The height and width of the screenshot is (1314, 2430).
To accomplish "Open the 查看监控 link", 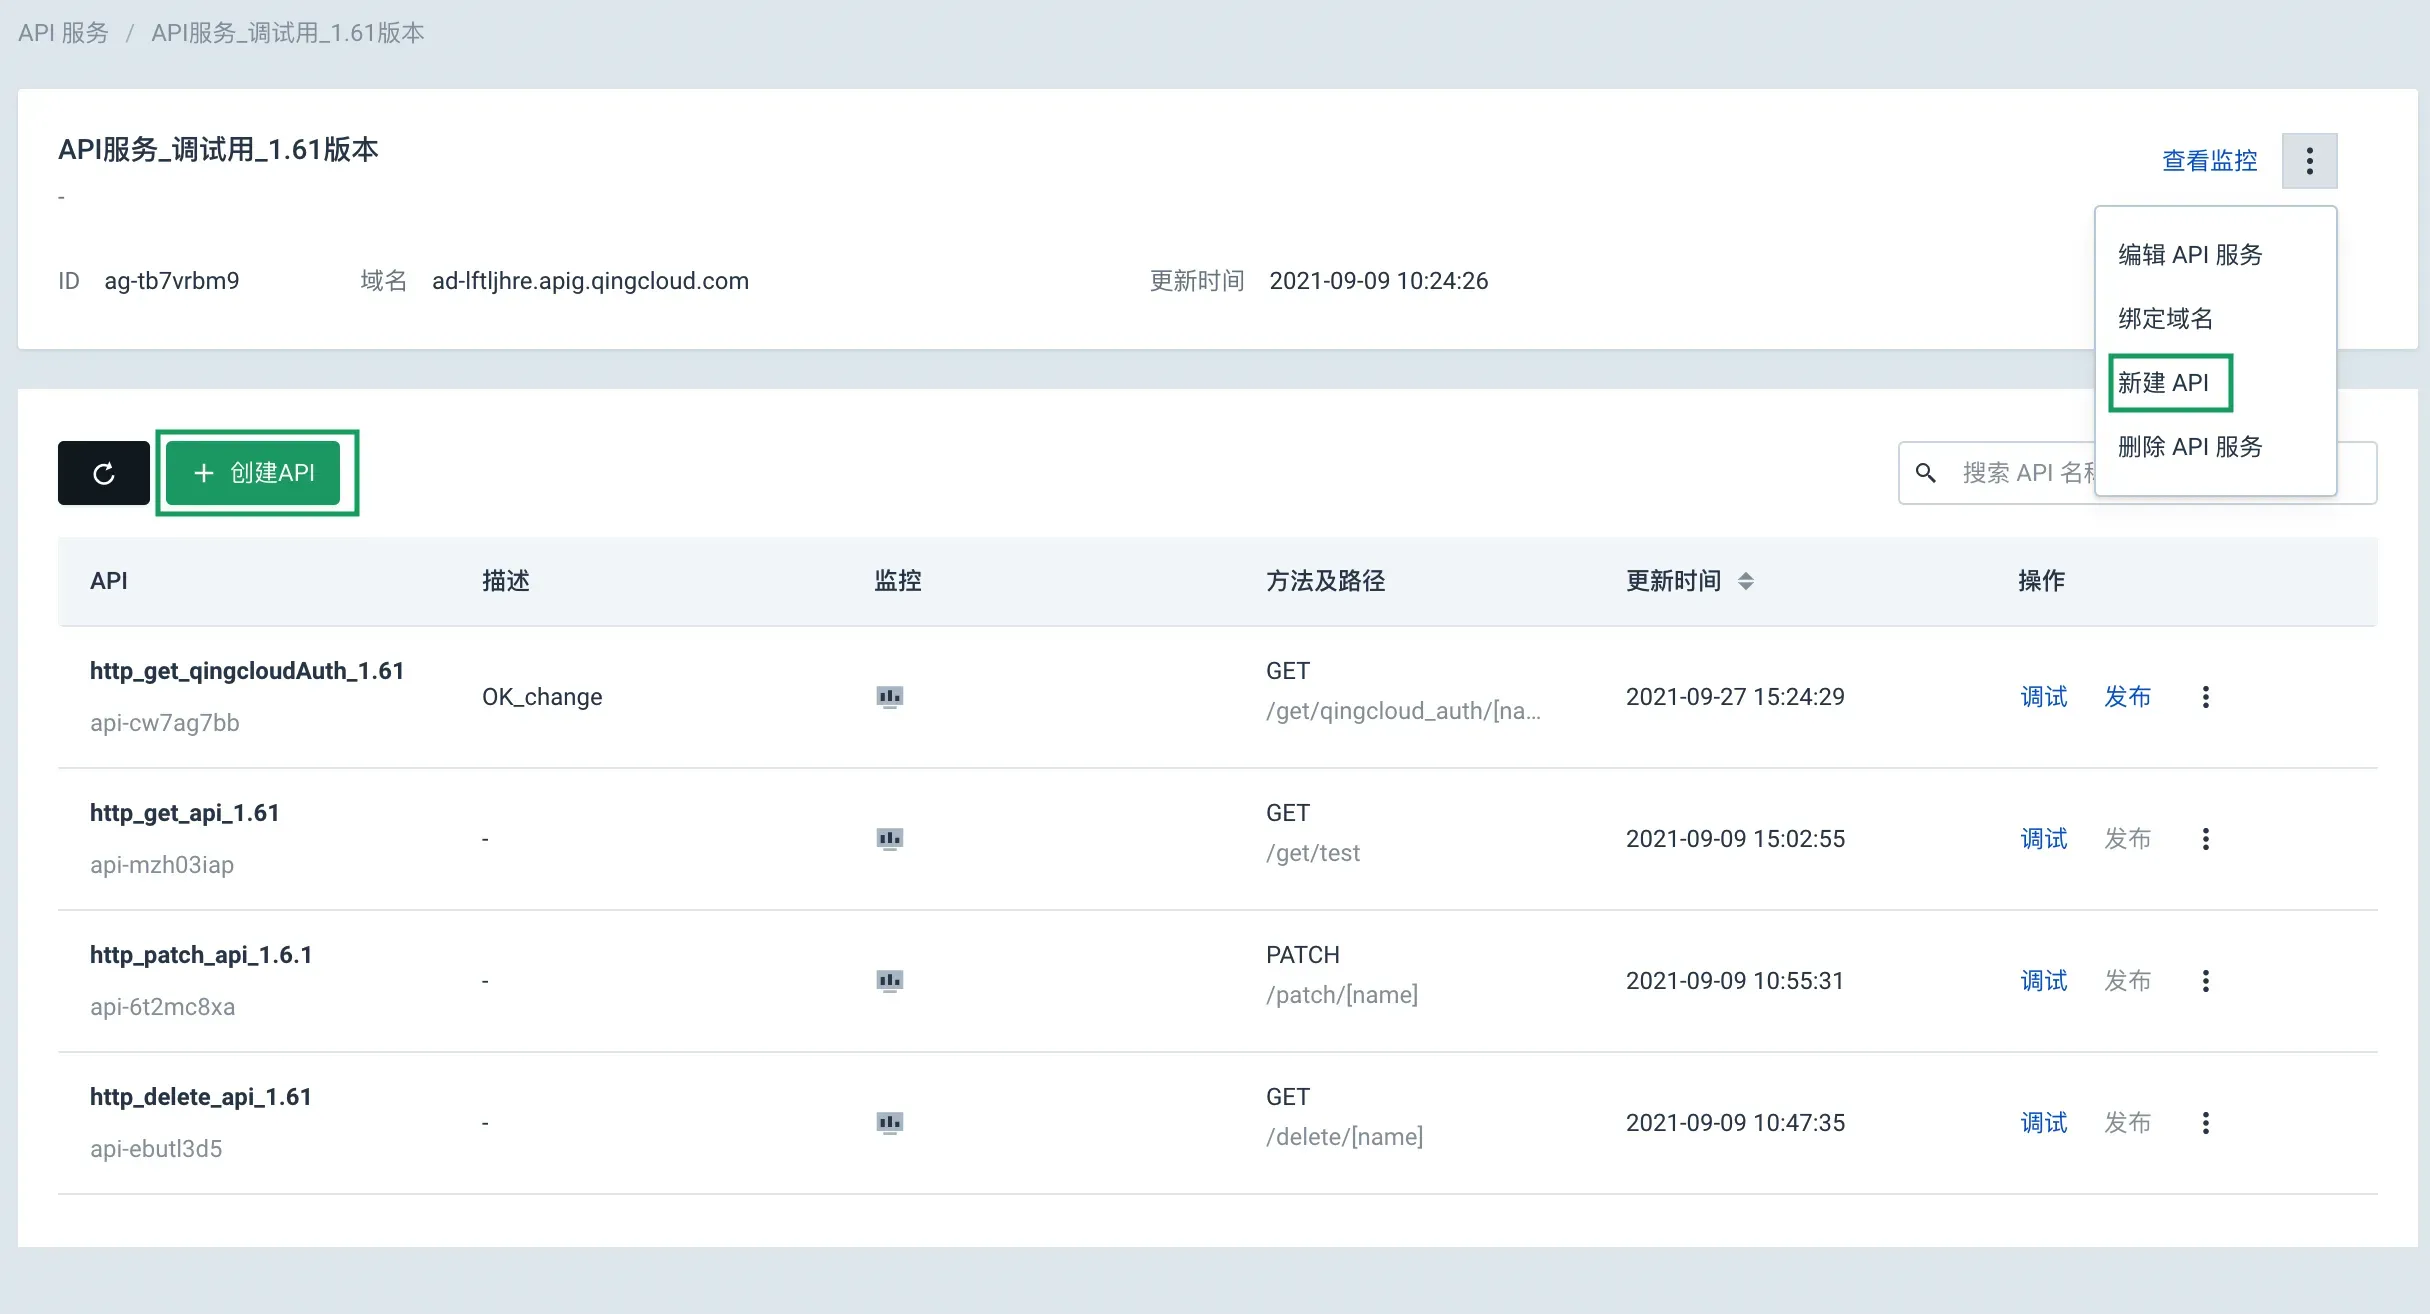I will [2209, 161].
